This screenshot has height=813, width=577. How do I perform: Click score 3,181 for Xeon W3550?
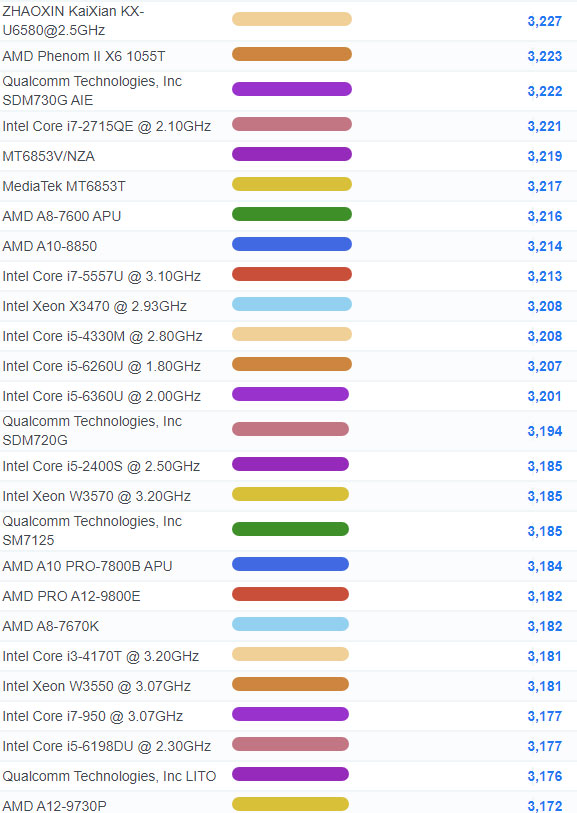tap(545, 686)
